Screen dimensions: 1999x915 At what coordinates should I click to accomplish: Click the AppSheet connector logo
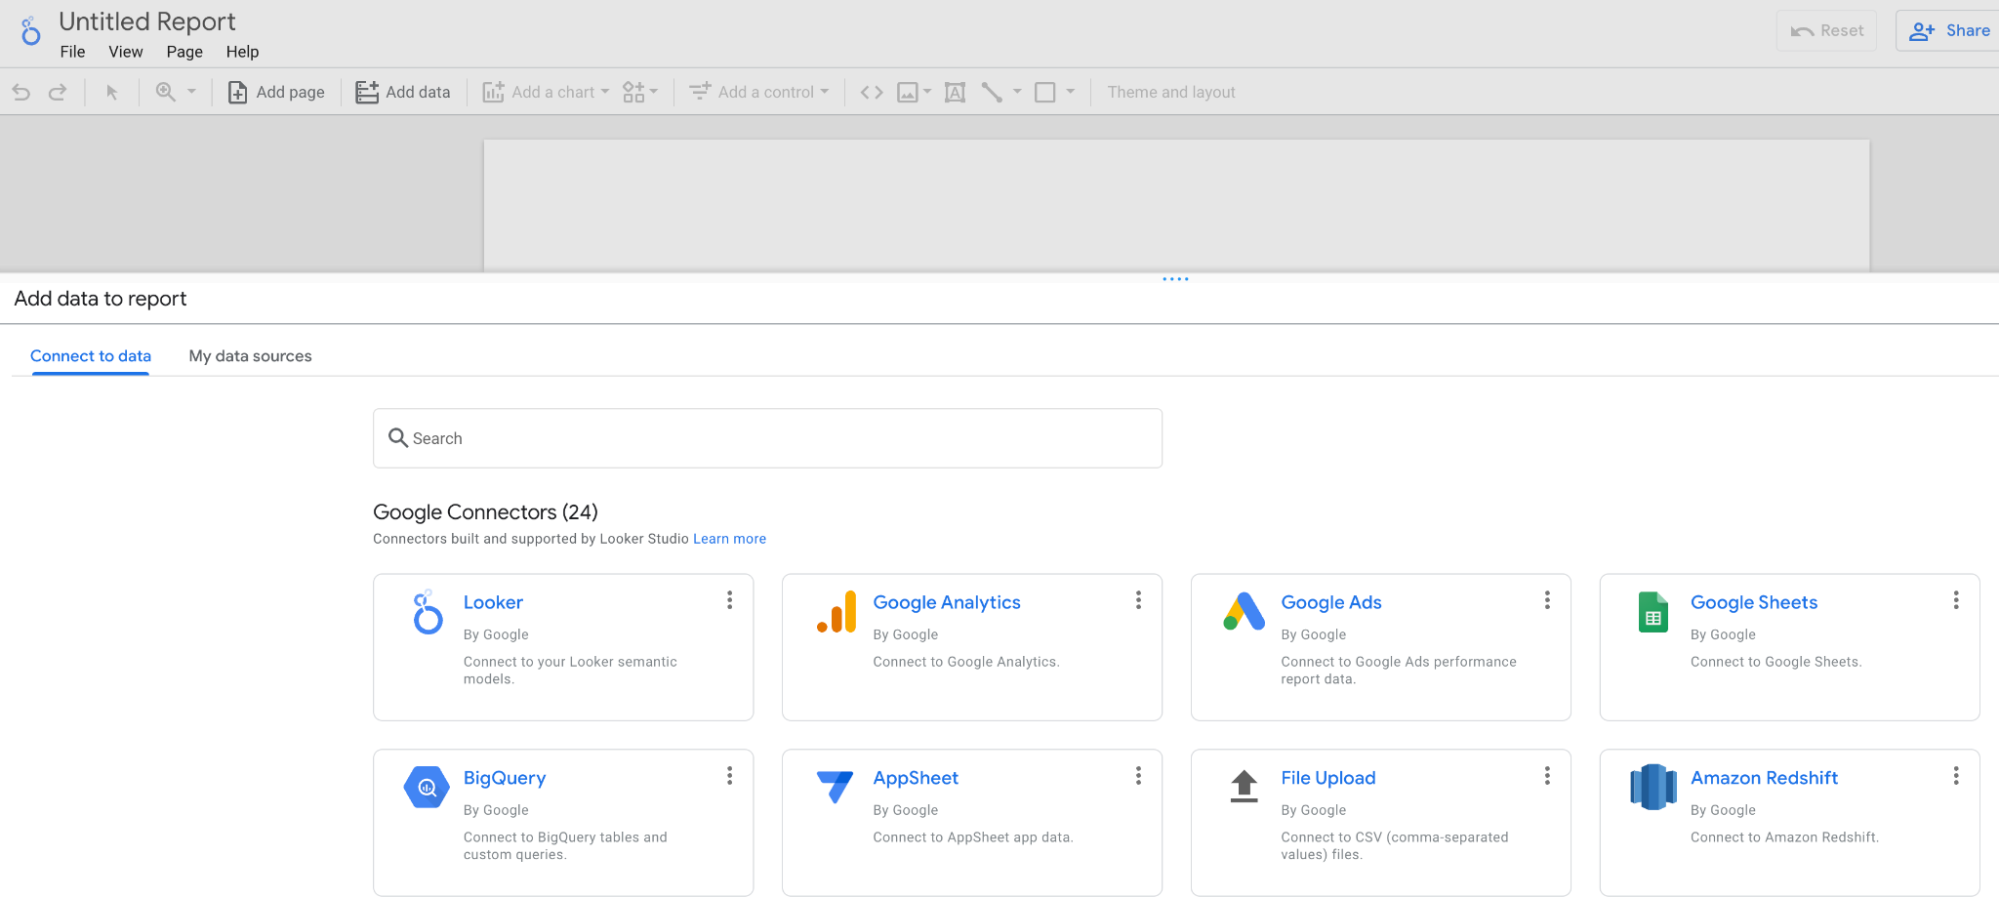(x=834, y=787)
